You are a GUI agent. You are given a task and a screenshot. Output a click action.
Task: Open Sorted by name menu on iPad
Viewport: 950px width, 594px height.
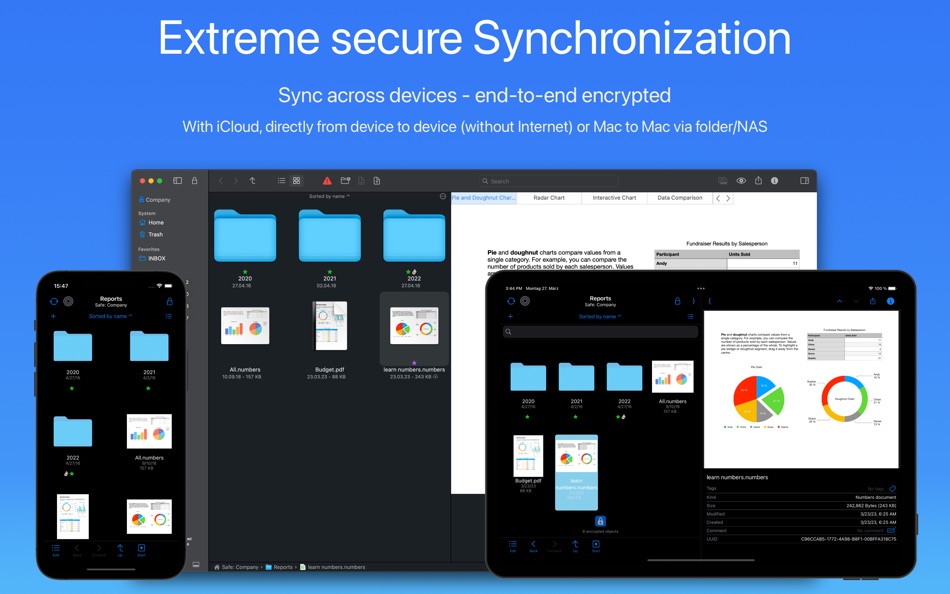coord(600,316)
